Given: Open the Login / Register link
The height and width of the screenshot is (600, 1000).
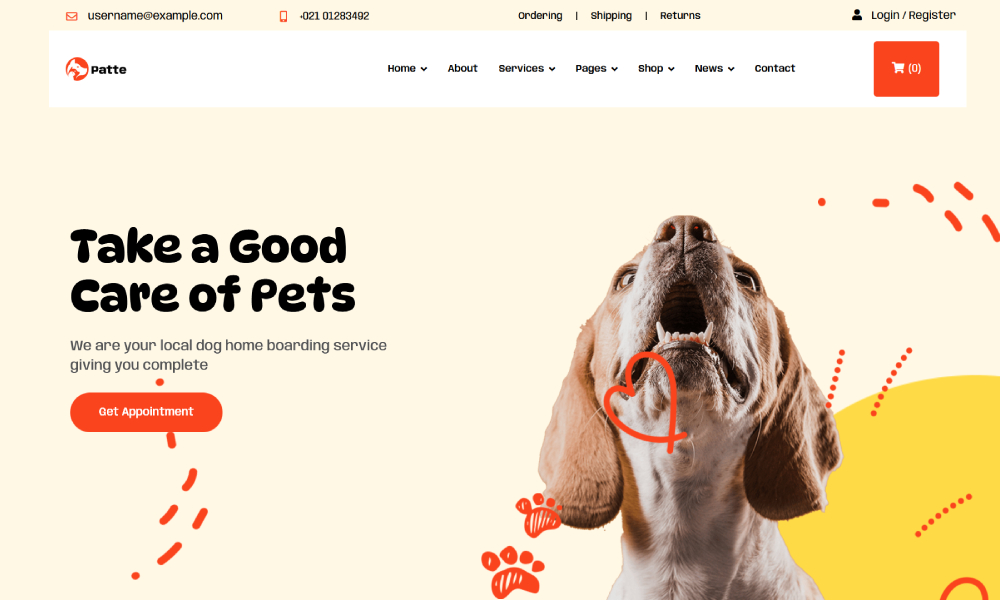Looking at the screenshot, I should (x=913, y=15).
